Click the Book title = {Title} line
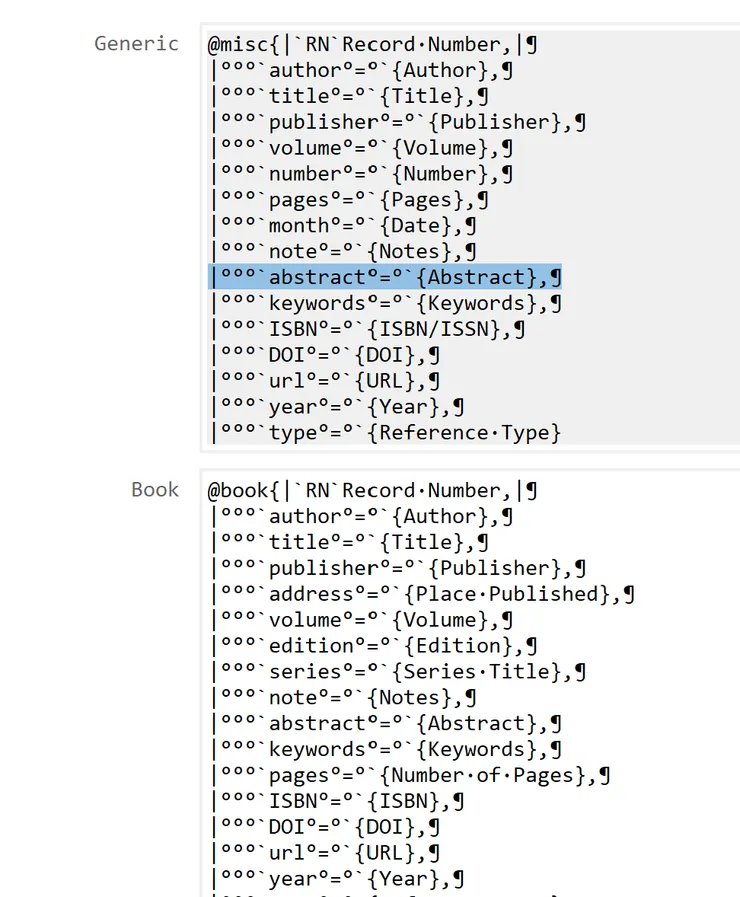Screen dimensions: 740x897 tap(350, 542)
